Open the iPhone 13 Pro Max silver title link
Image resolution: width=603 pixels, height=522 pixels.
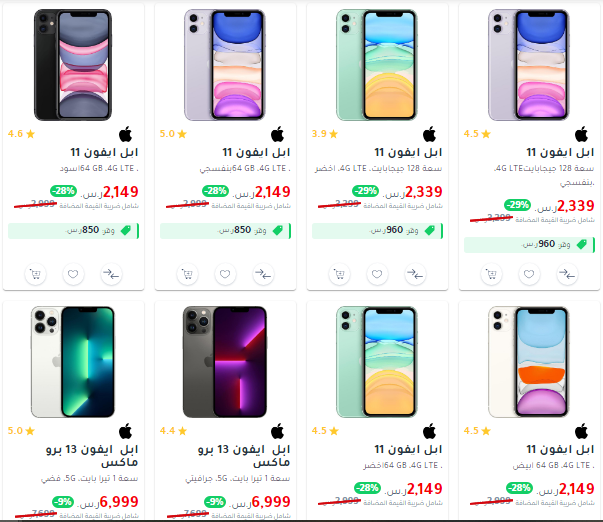click(x=92, y=456)
